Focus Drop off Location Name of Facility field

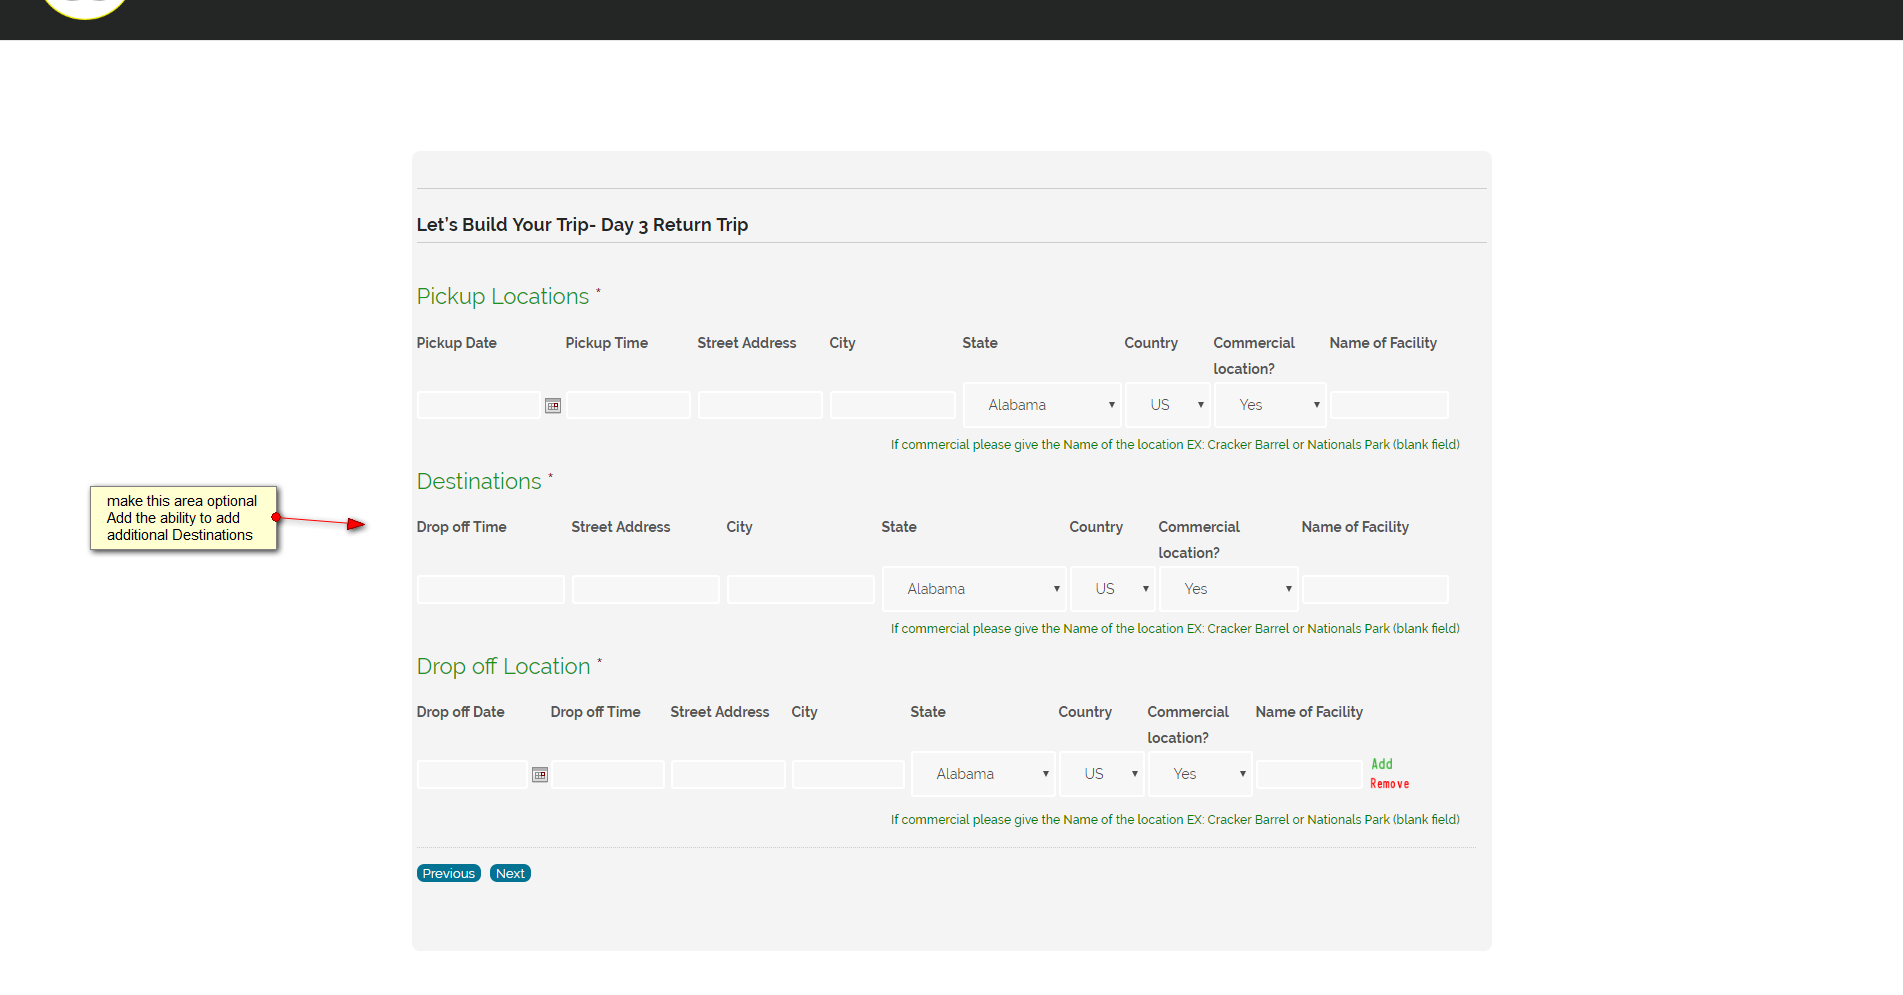coord(1310,774)
